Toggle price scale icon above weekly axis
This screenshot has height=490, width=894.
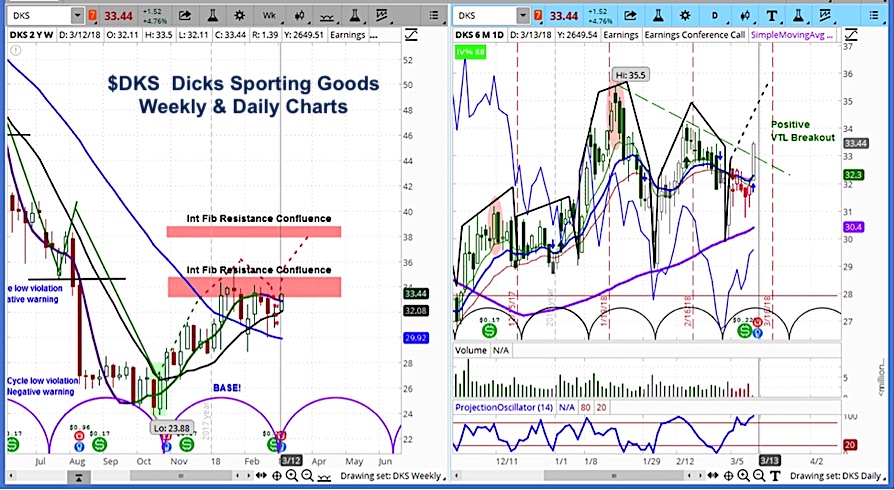click(x=411, y=35)
